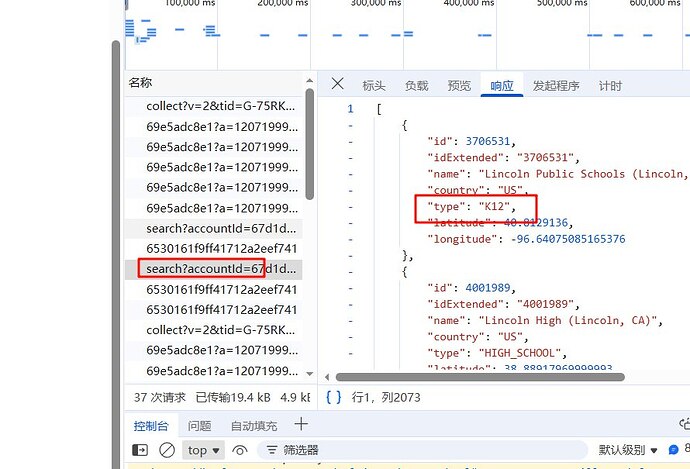Screen dimensions: 690x469
Task: Click the id value 4001989
Action: tap(488, 288)
